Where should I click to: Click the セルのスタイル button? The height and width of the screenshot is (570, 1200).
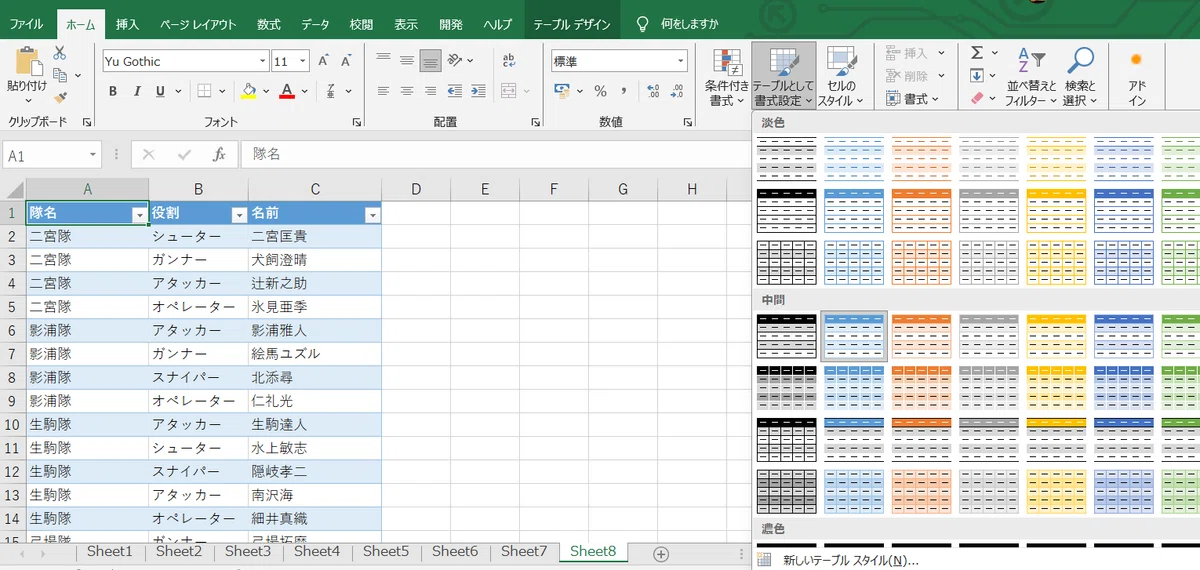[x=841, y=78]
